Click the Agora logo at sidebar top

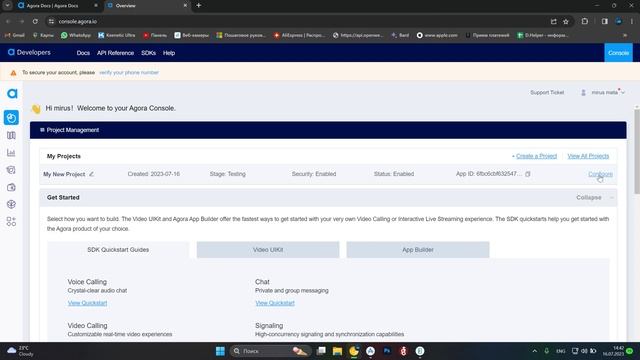(12, 93)
